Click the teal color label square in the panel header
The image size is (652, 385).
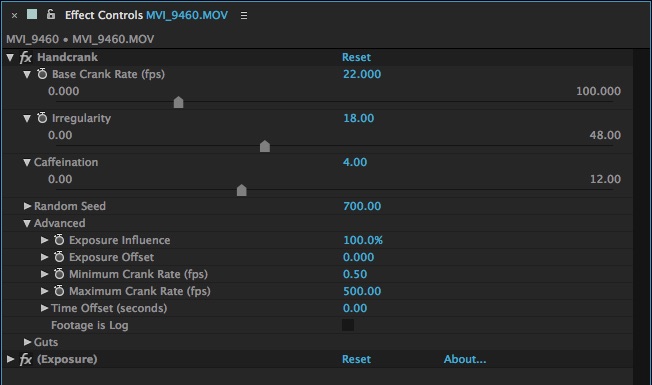[32, 15]
